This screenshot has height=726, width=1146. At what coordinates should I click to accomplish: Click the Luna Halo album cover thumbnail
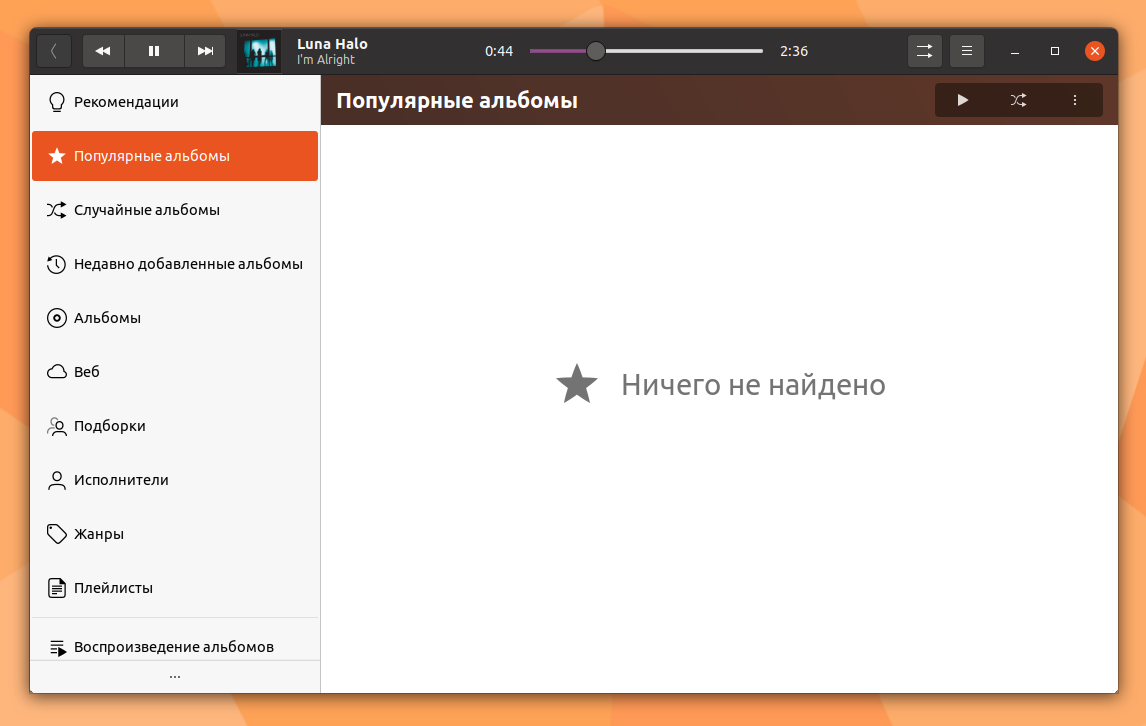(x=259, y=51)
